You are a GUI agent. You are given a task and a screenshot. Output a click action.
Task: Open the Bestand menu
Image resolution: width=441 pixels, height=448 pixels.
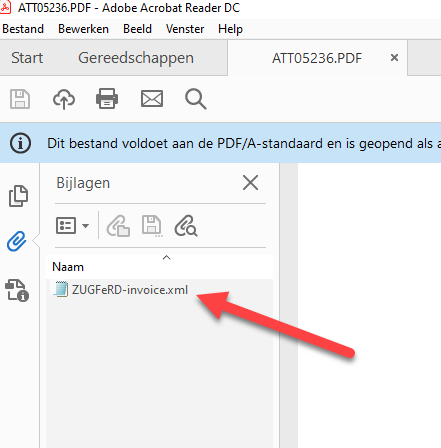(23, 29)
